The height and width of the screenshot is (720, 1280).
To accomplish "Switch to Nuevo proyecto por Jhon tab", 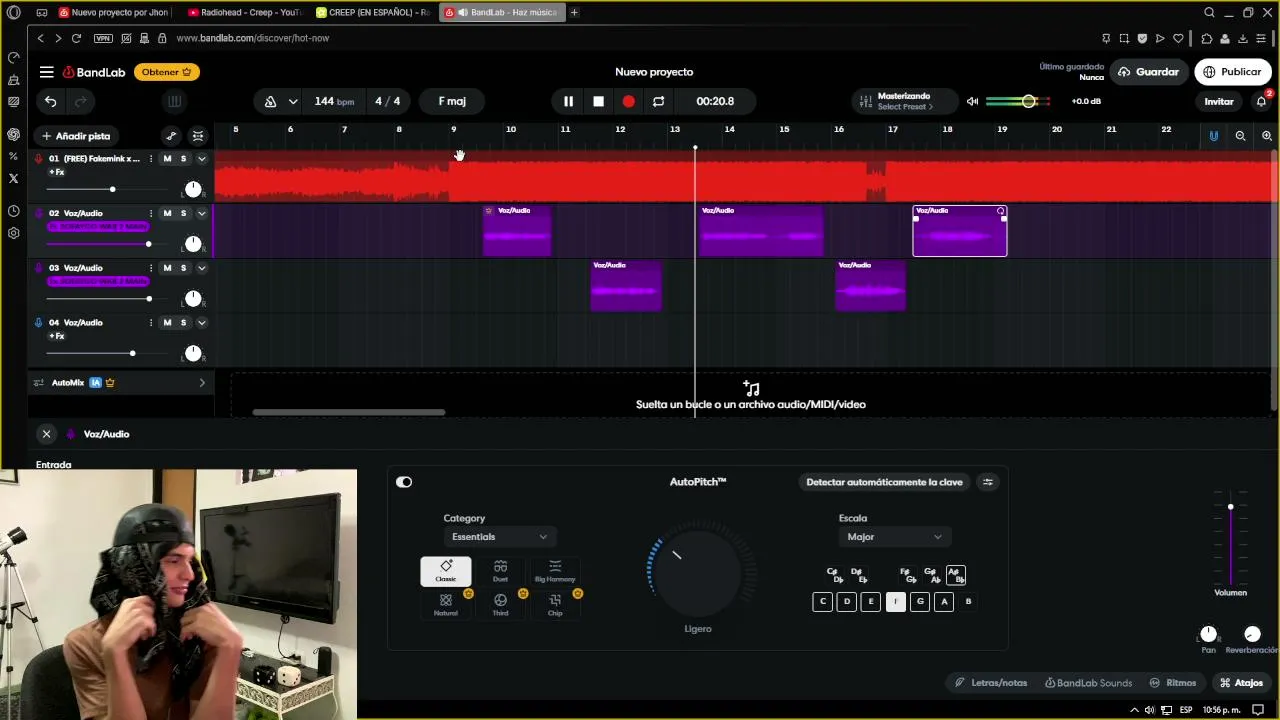I will tap(117, 12).
